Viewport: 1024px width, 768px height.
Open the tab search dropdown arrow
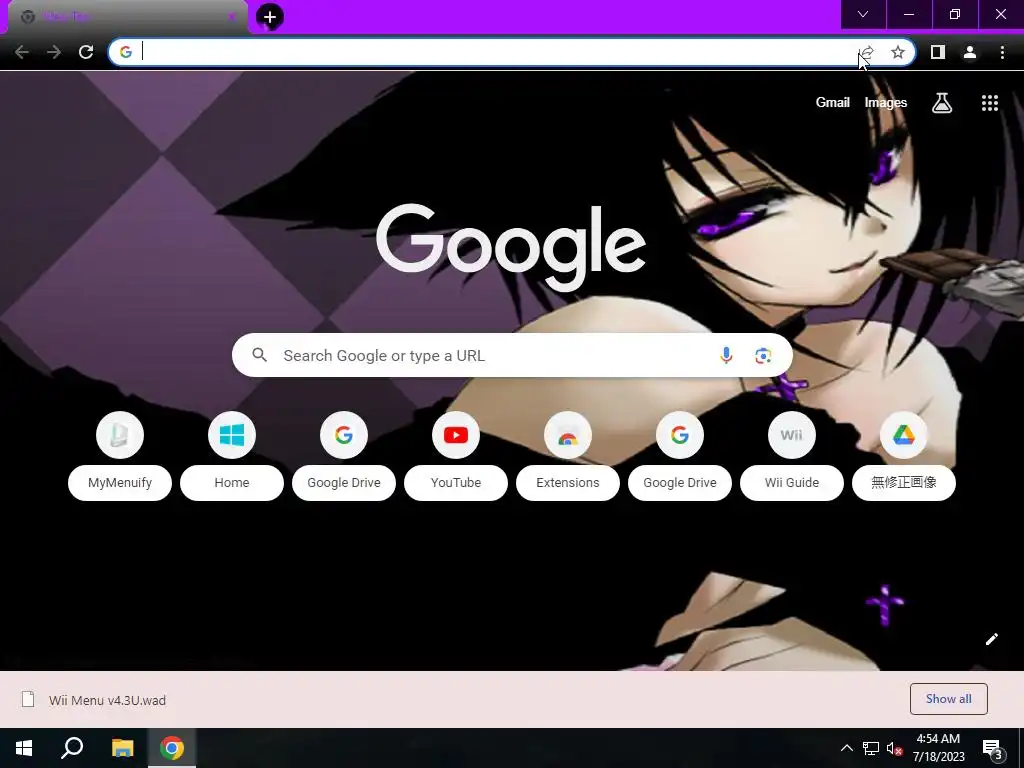pos(863,14)
